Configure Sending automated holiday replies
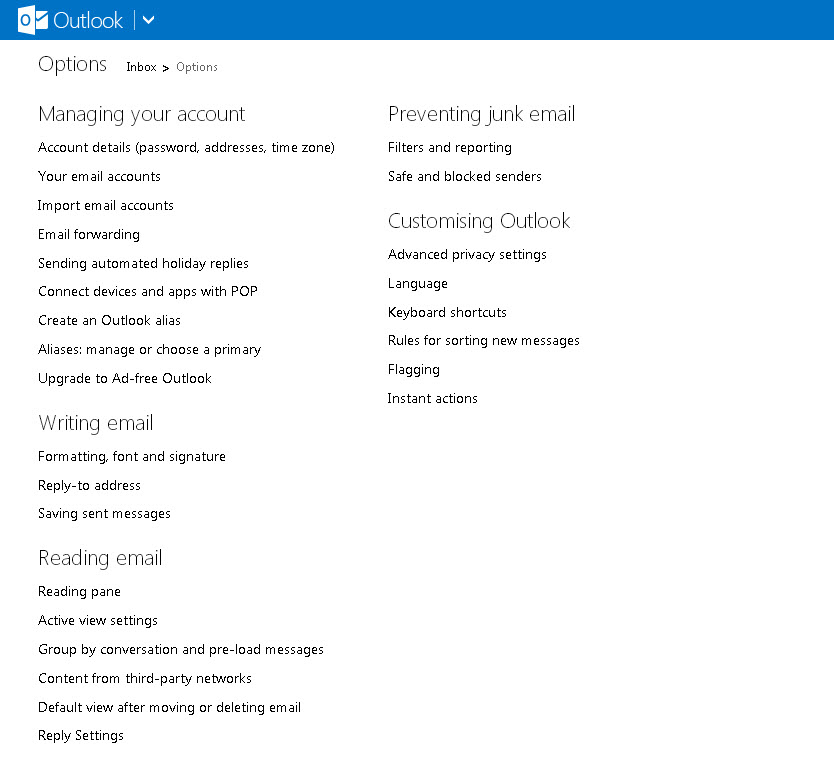The image size is (834, 781). pos(143,263)
